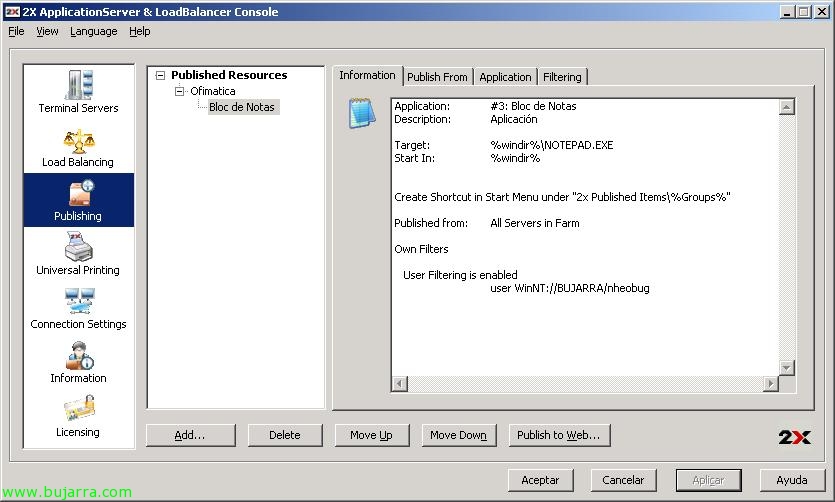Switch to the Filtering tab

562,77
